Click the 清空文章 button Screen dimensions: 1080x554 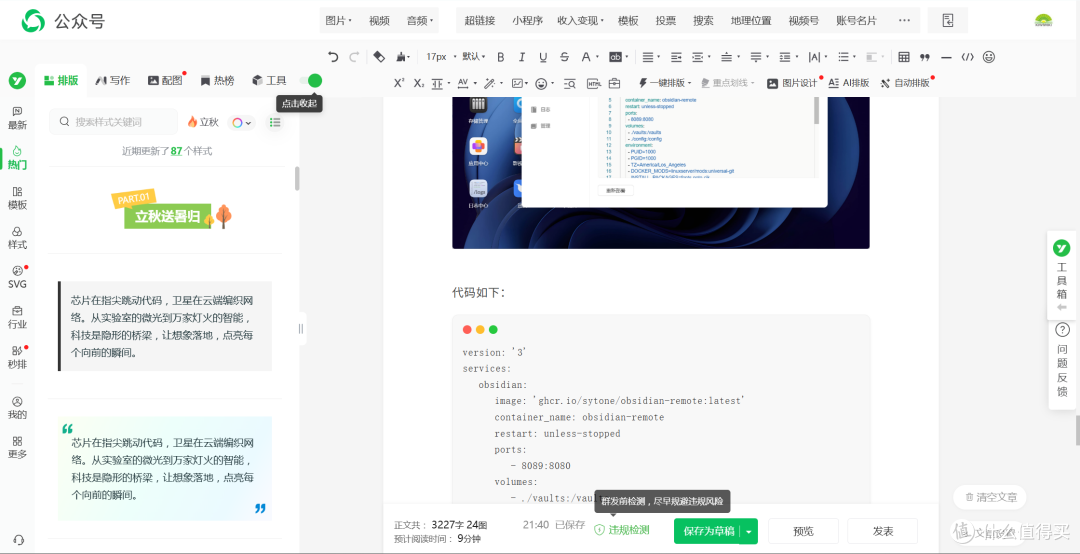(989, 497)
